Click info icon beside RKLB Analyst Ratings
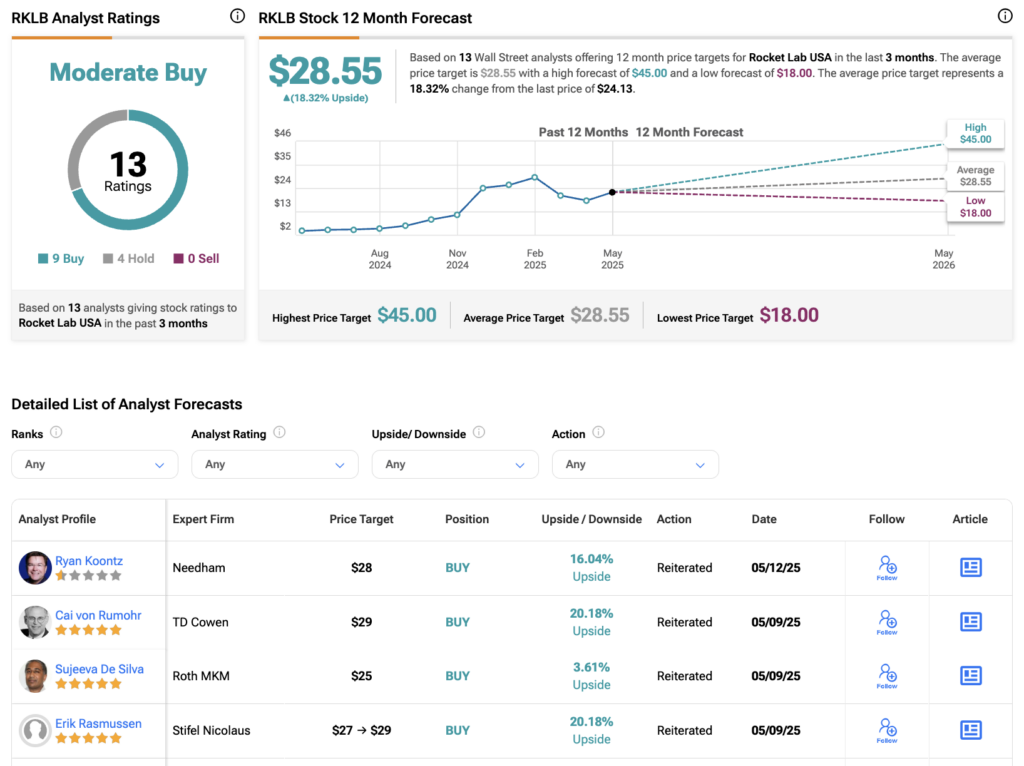1024x766 pixels. 237,16
